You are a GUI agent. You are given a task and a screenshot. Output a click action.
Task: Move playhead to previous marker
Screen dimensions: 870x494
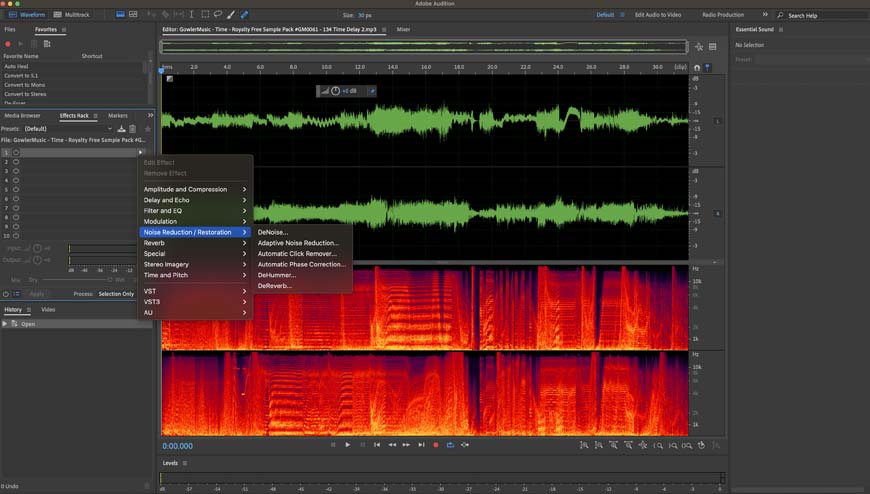pyautogui.click(x=377, y=445)
